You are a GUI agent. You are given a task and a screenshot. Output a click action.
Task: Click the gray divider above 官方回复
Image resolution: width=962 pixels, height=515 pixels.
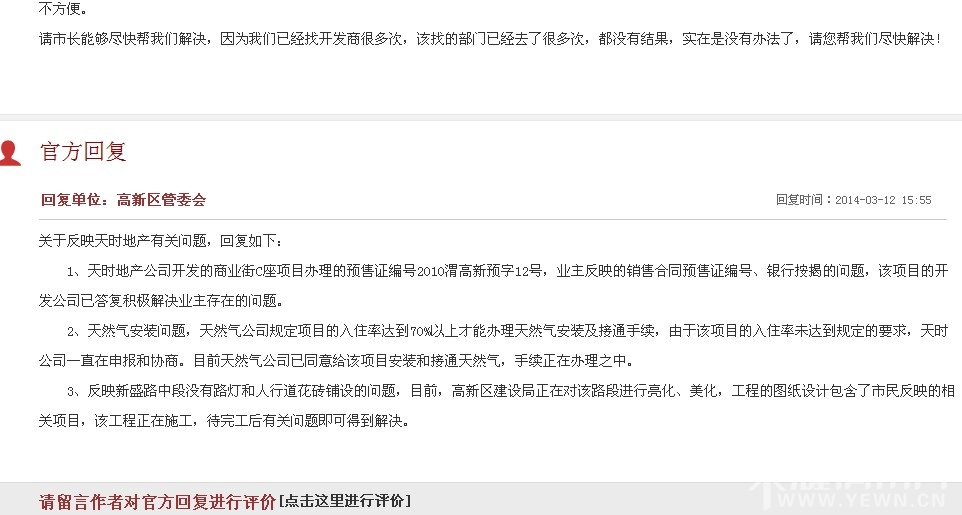coord(481,117)
